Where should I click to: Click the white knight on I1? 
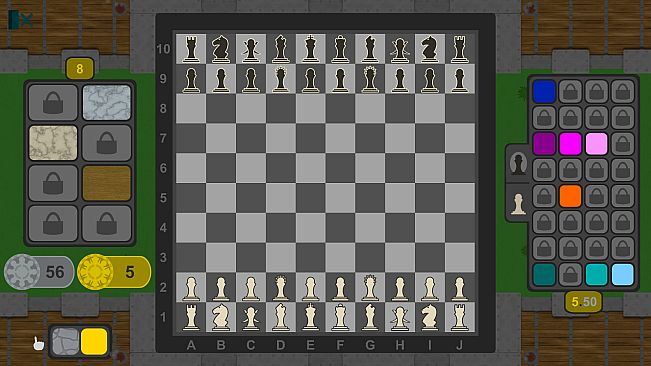coord(430,317)
